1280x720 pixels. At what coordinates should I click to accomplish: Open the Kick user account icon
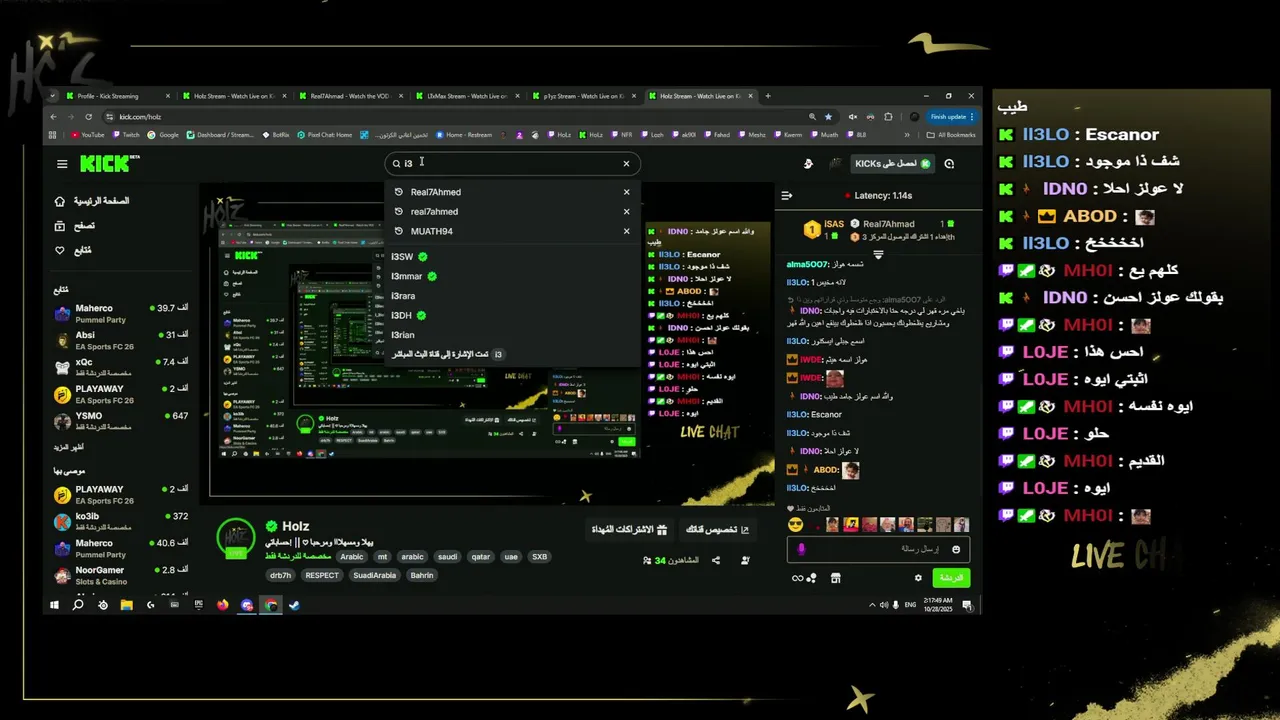835,164
